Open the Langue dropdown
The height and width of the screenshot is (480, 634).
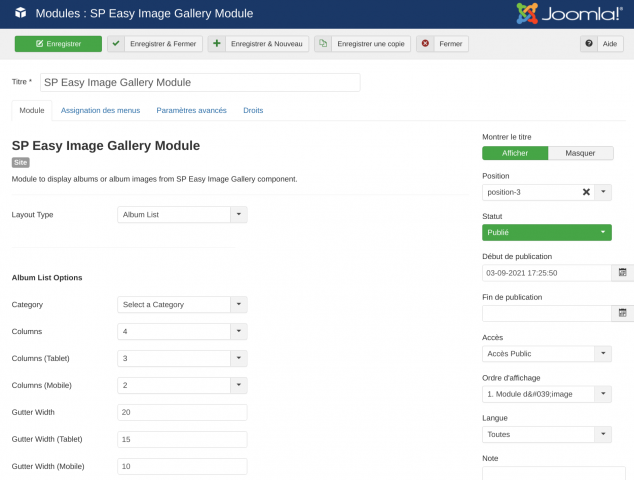click(547, 434)
